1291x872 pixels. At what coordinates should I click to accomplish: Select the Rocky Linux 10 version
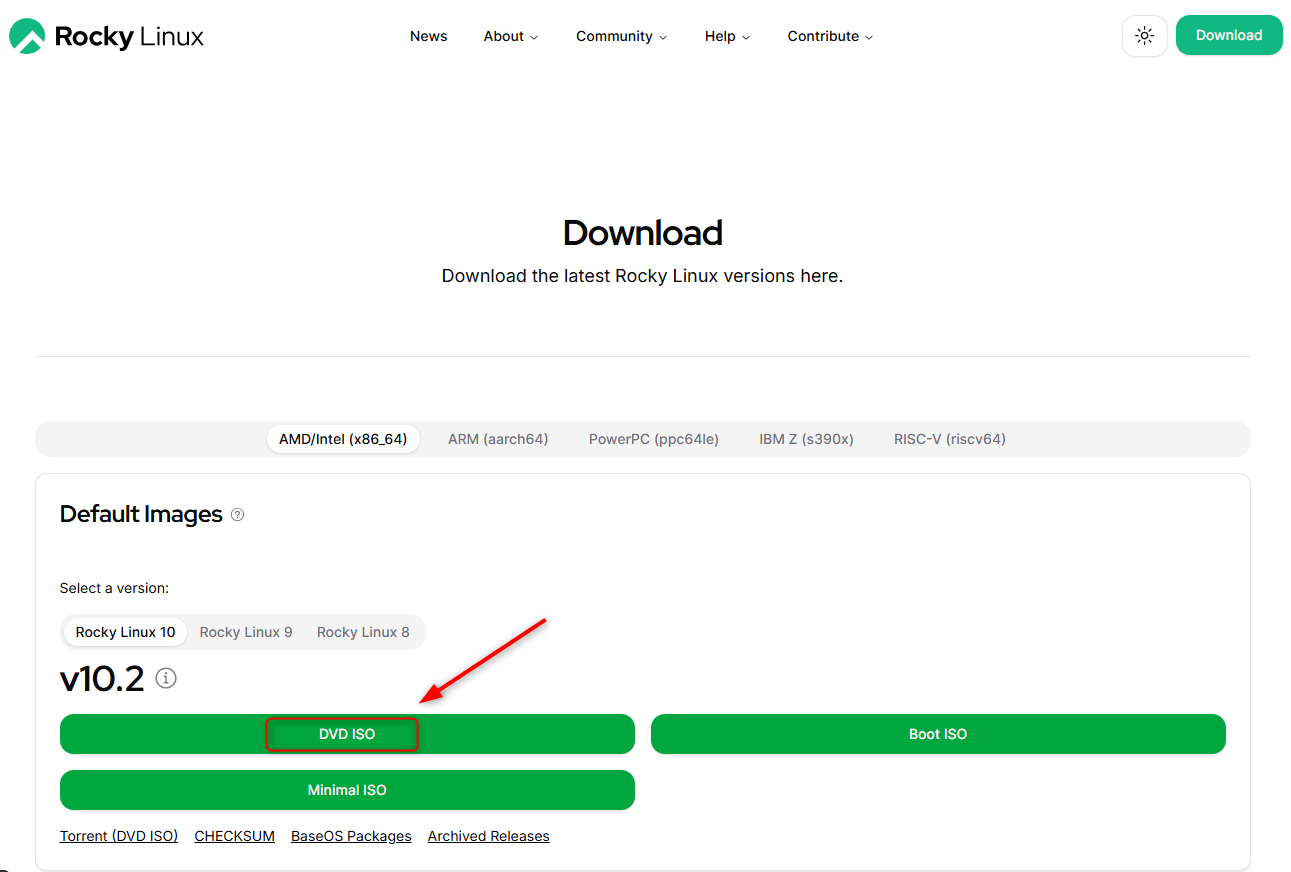[125, 632]
